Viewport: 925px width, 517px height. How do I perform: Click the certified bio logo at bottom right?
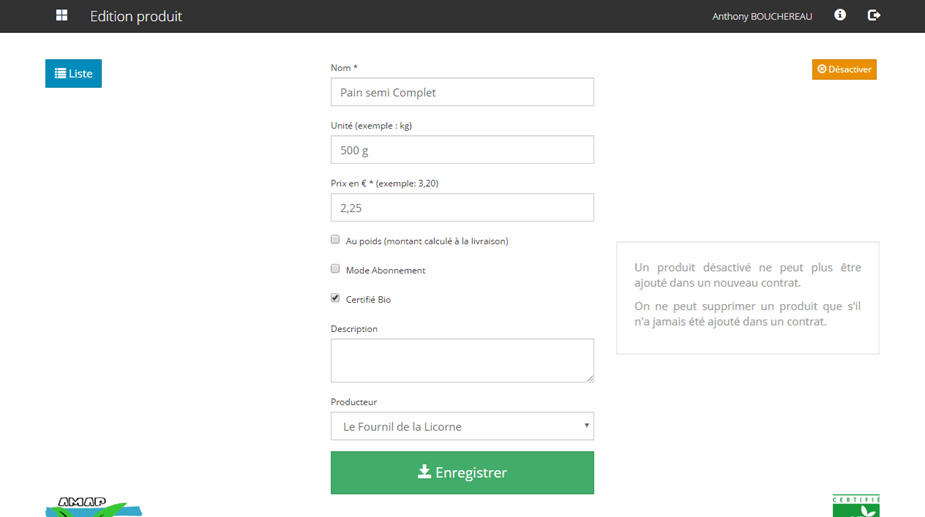click(x=855, y=506)
